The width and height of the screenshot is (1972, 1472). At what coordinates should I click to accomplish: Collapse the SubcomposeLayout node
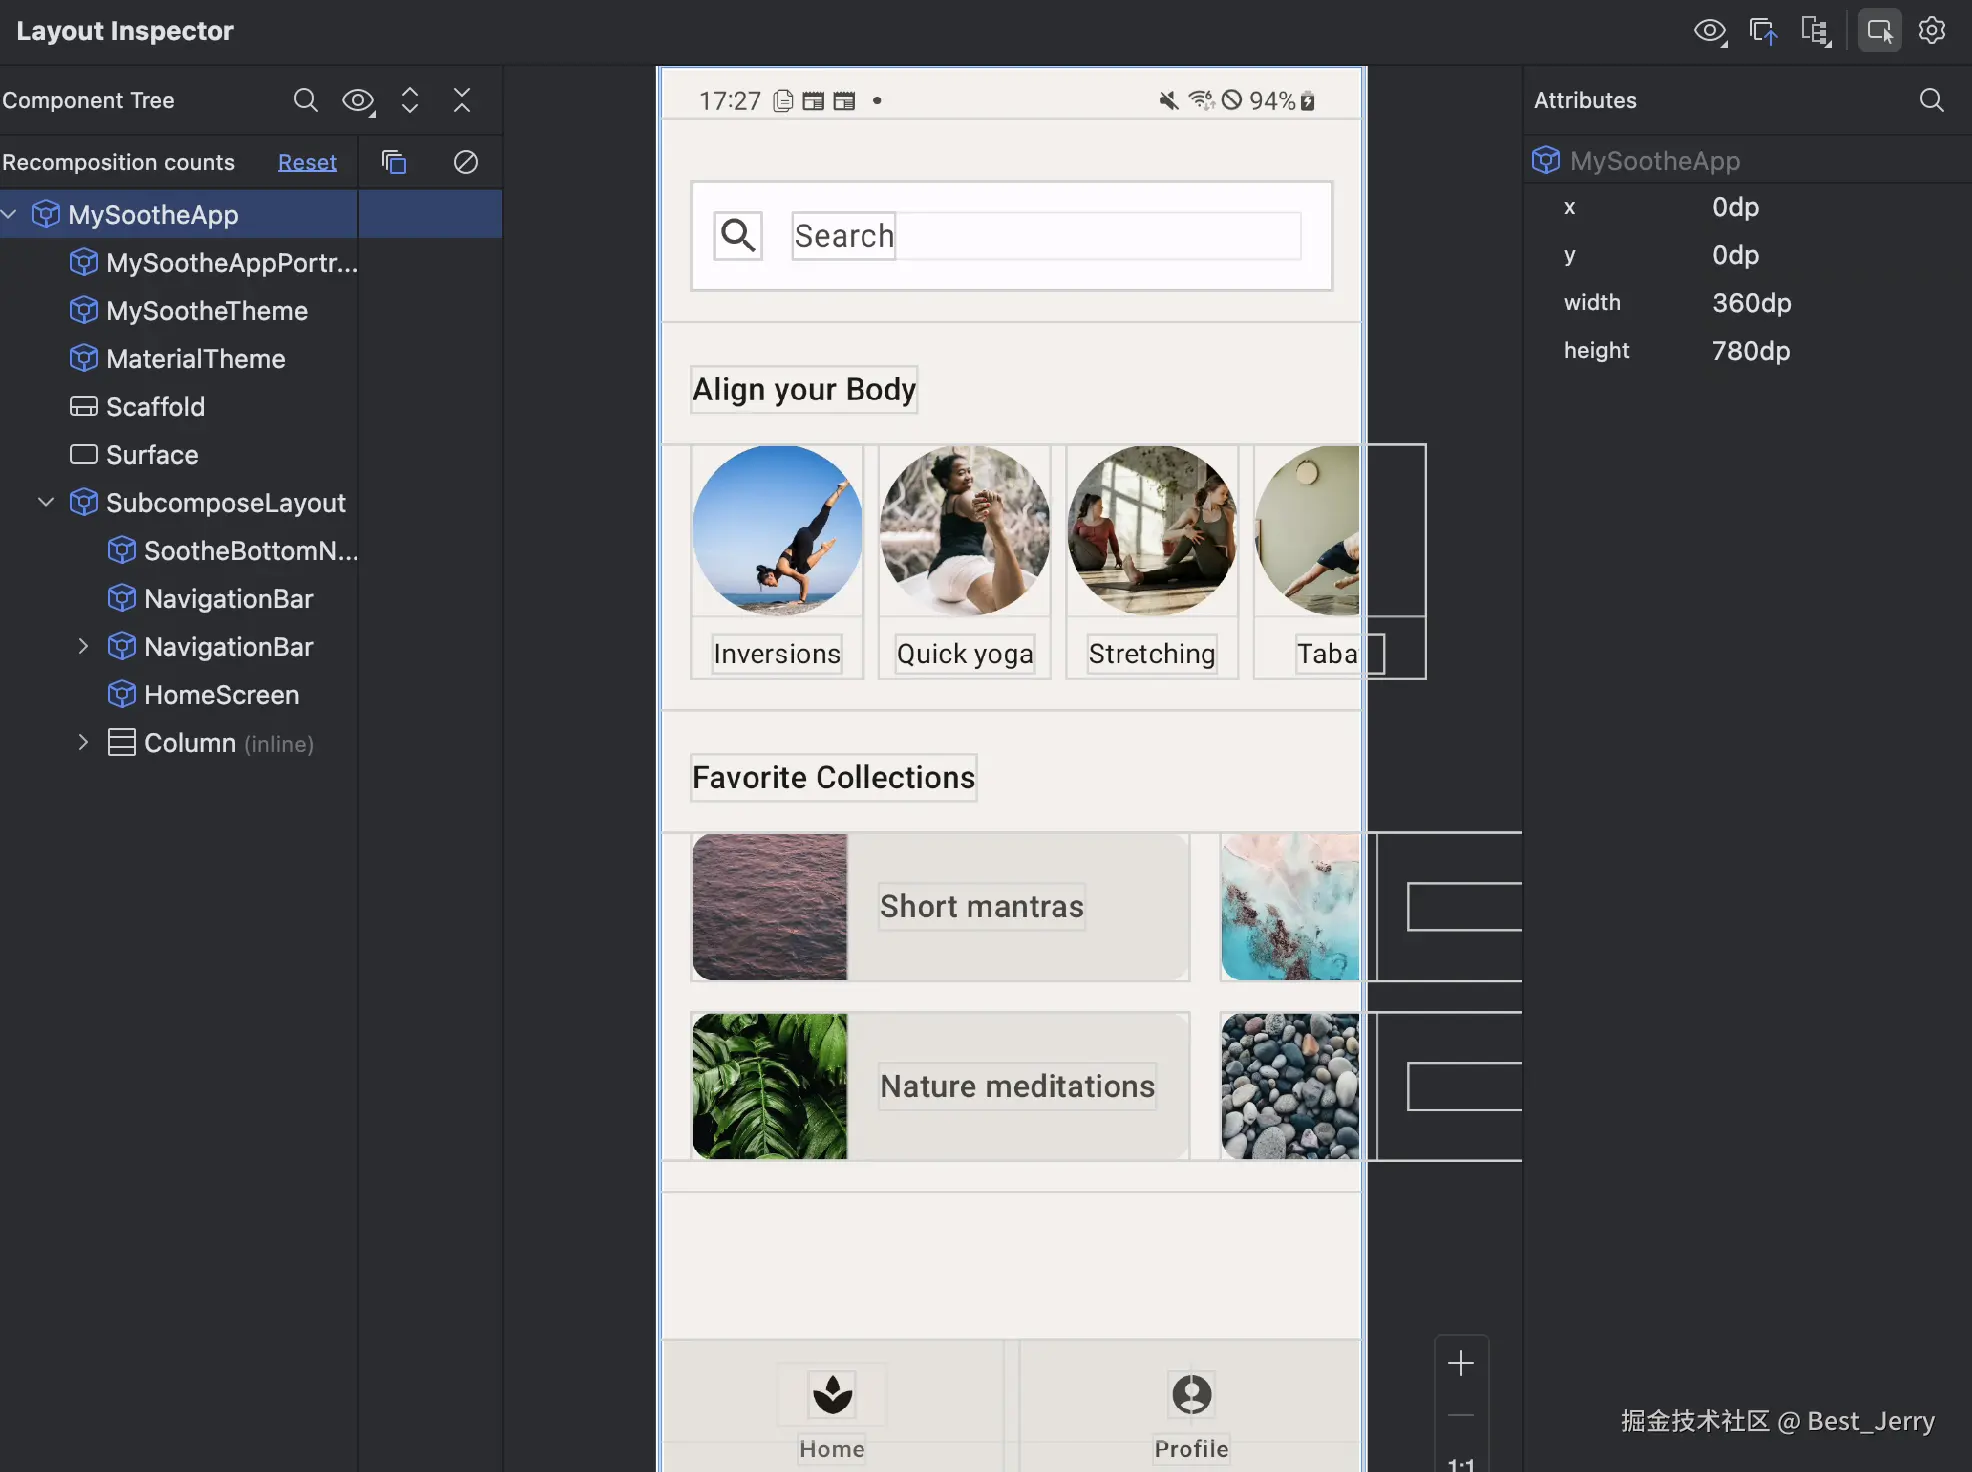click(46, 502)
